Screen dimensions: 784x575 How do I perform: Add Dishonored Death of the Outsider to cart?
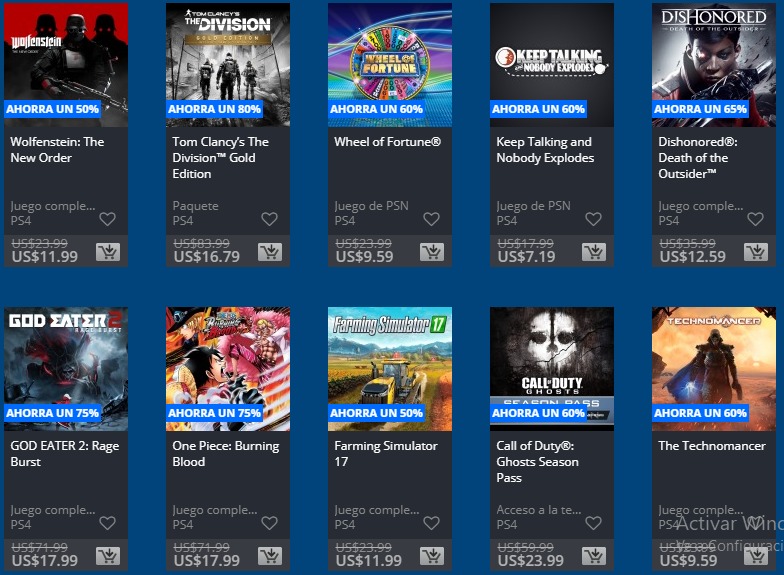(756, 252)
